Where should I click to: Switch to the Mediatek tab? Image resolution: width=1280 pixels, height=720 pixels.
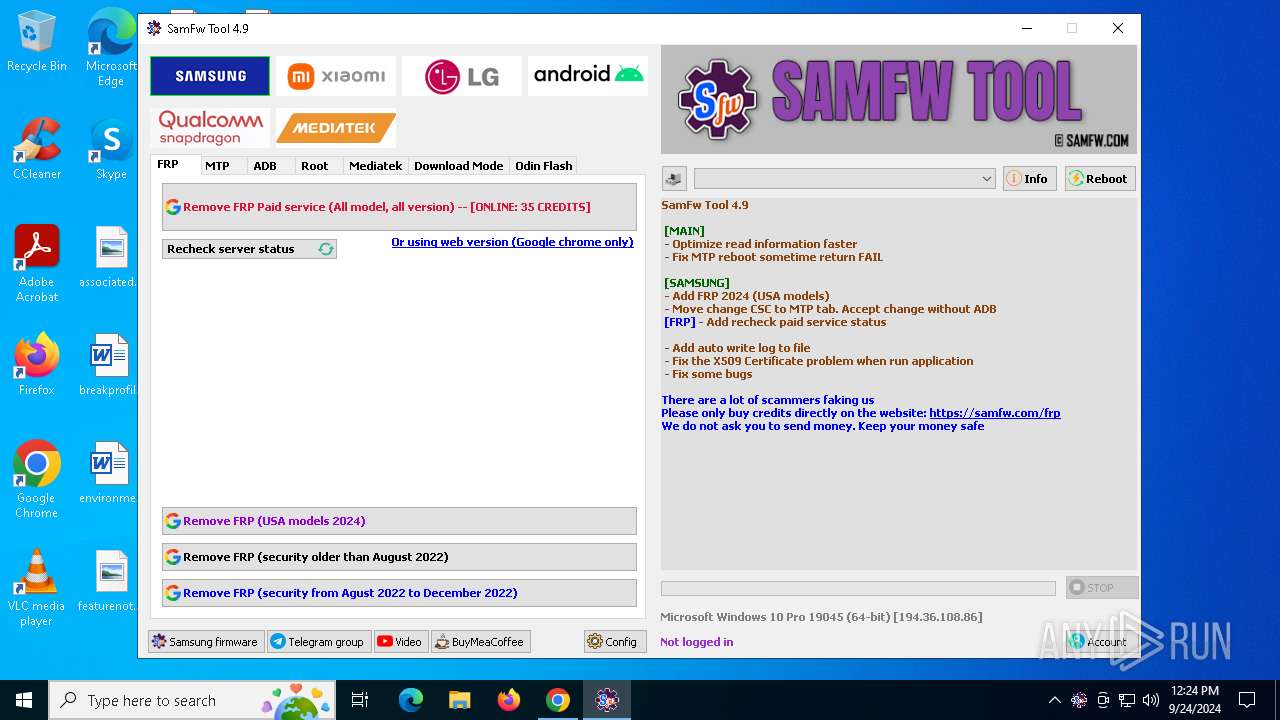(x=376, y=166)
